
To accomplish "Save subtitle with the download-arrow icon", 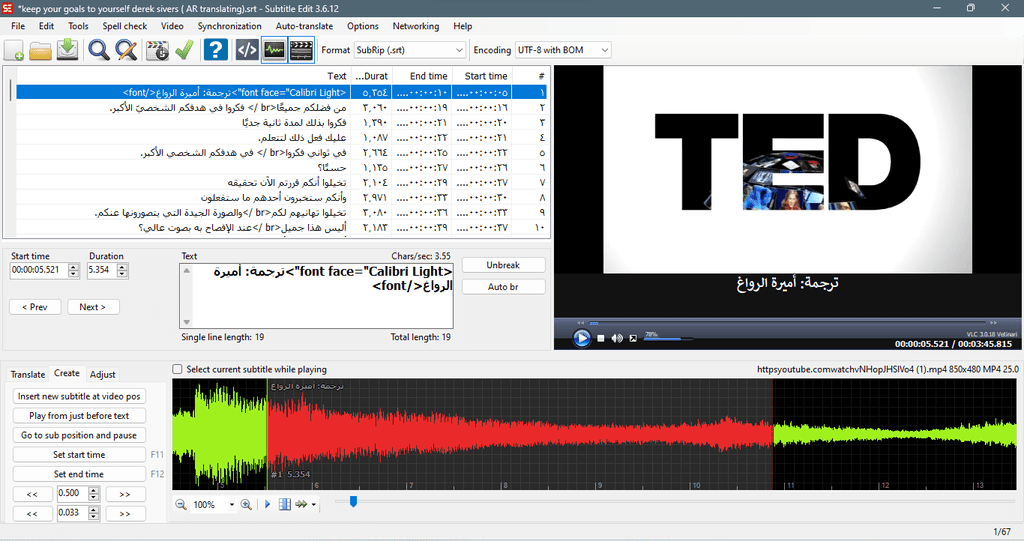I will pos(67,50).
